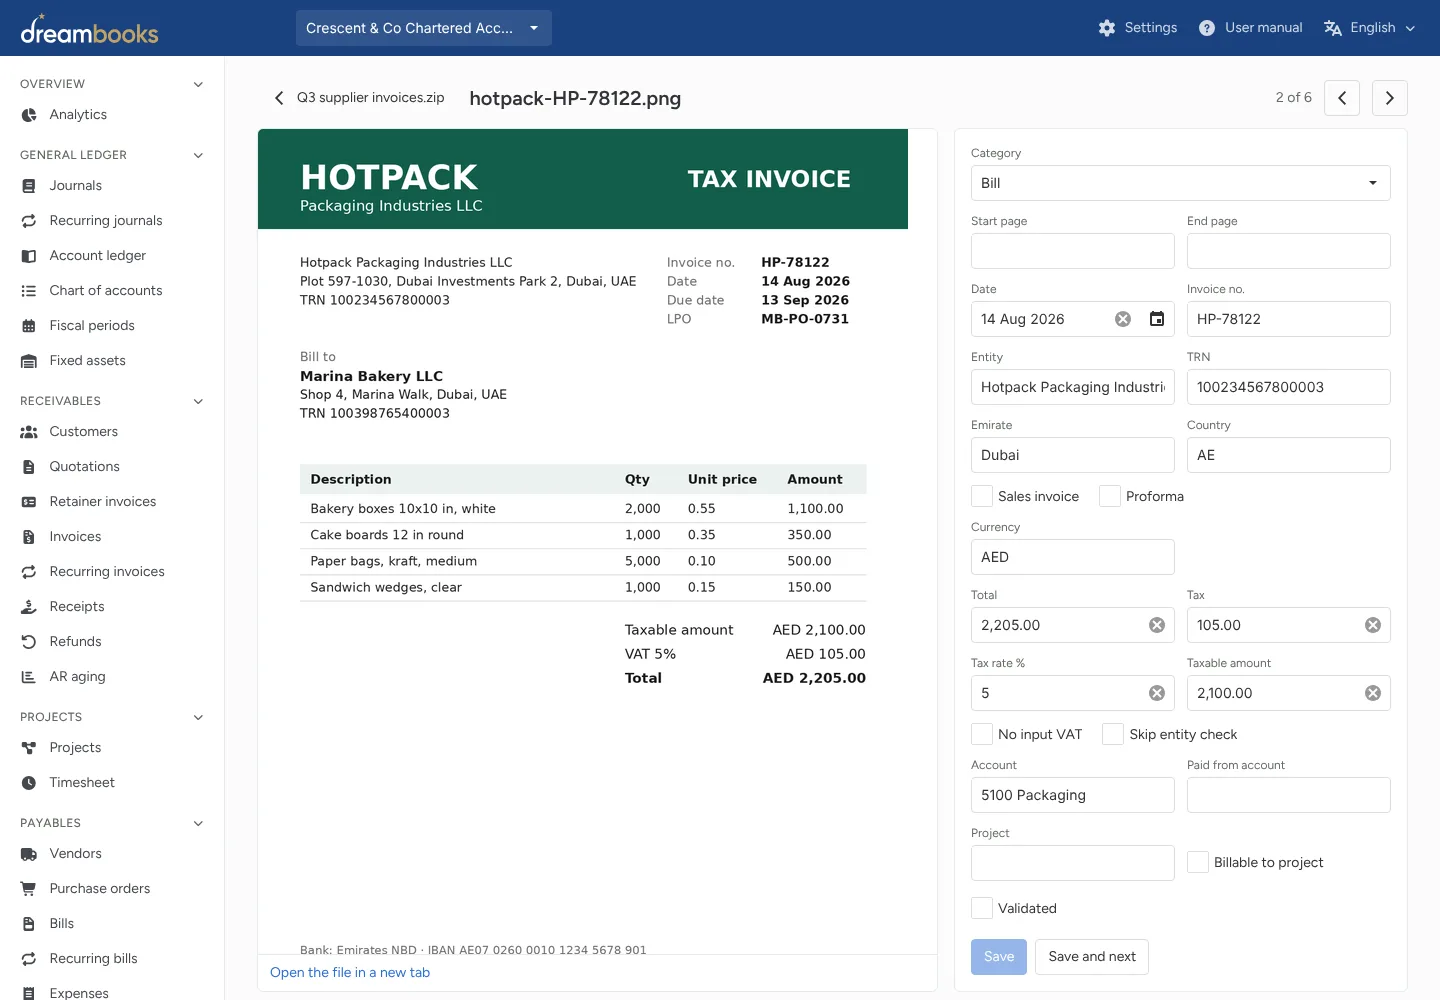Go to the previous invoice file
Viewport: 1440px width, 1000px height.
click(1342, 98)
